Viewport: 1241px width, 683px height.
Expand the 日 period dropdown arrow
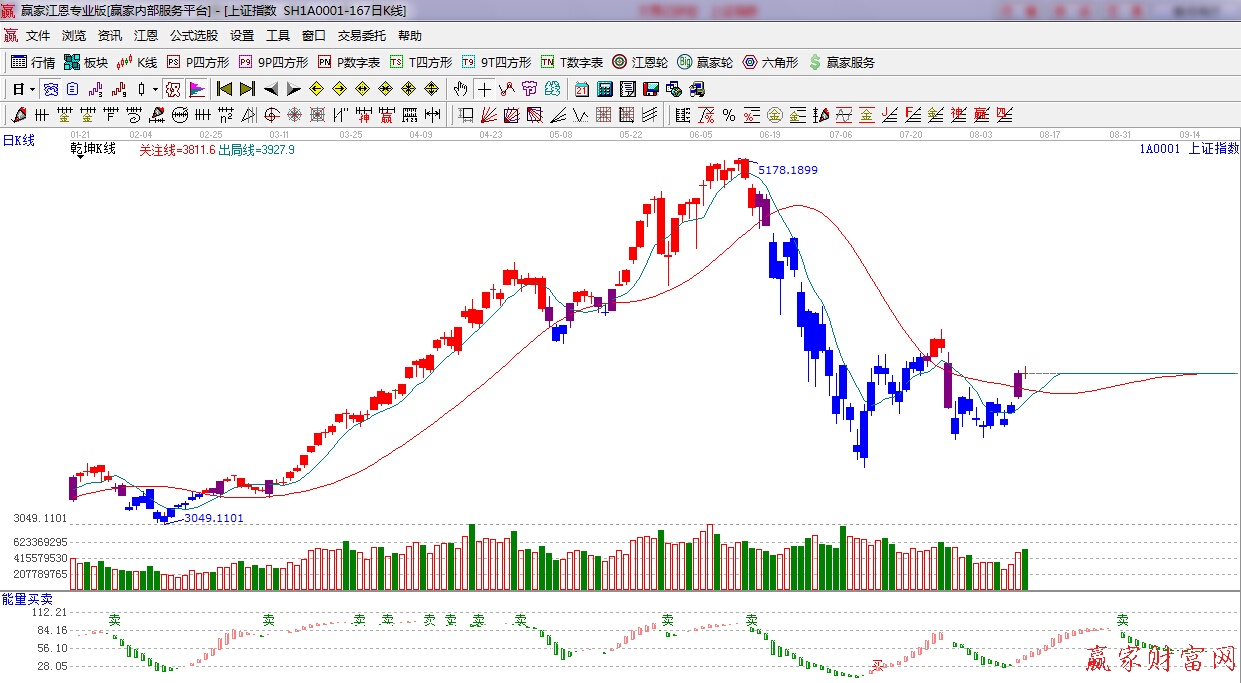pyautogui.click(x=32, y=89)
